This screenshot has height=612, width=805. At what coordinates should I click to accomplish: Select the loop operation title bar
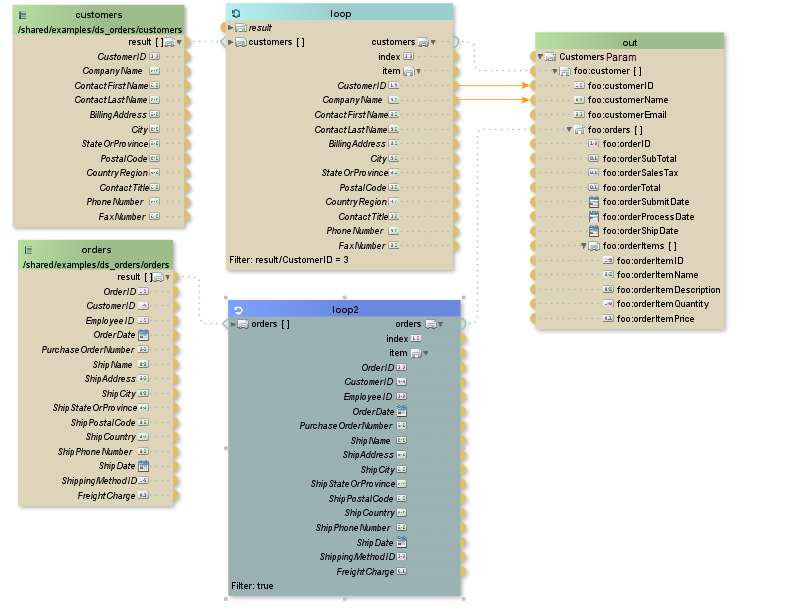coord(339,13)
